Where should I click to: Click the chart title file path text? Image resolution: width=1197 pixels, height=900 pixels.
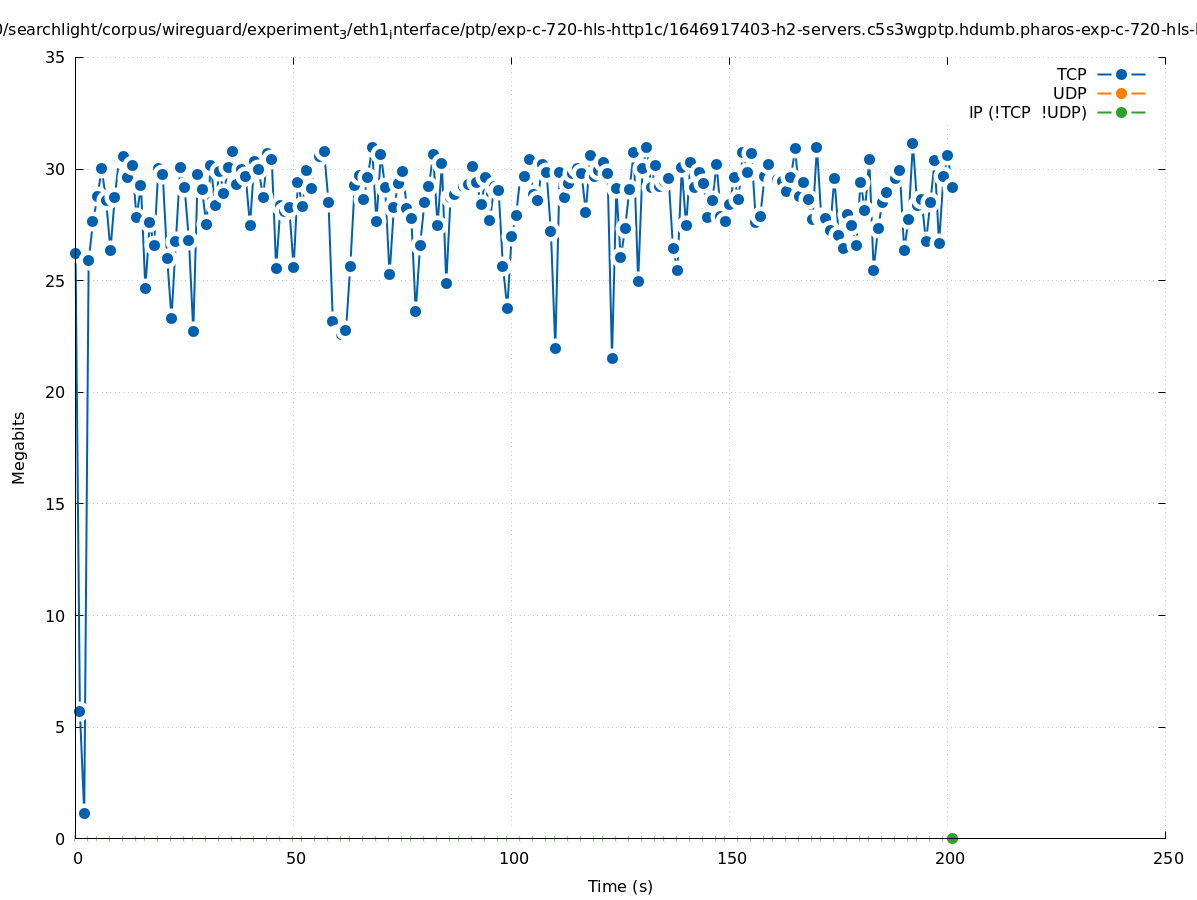(598, 30)
